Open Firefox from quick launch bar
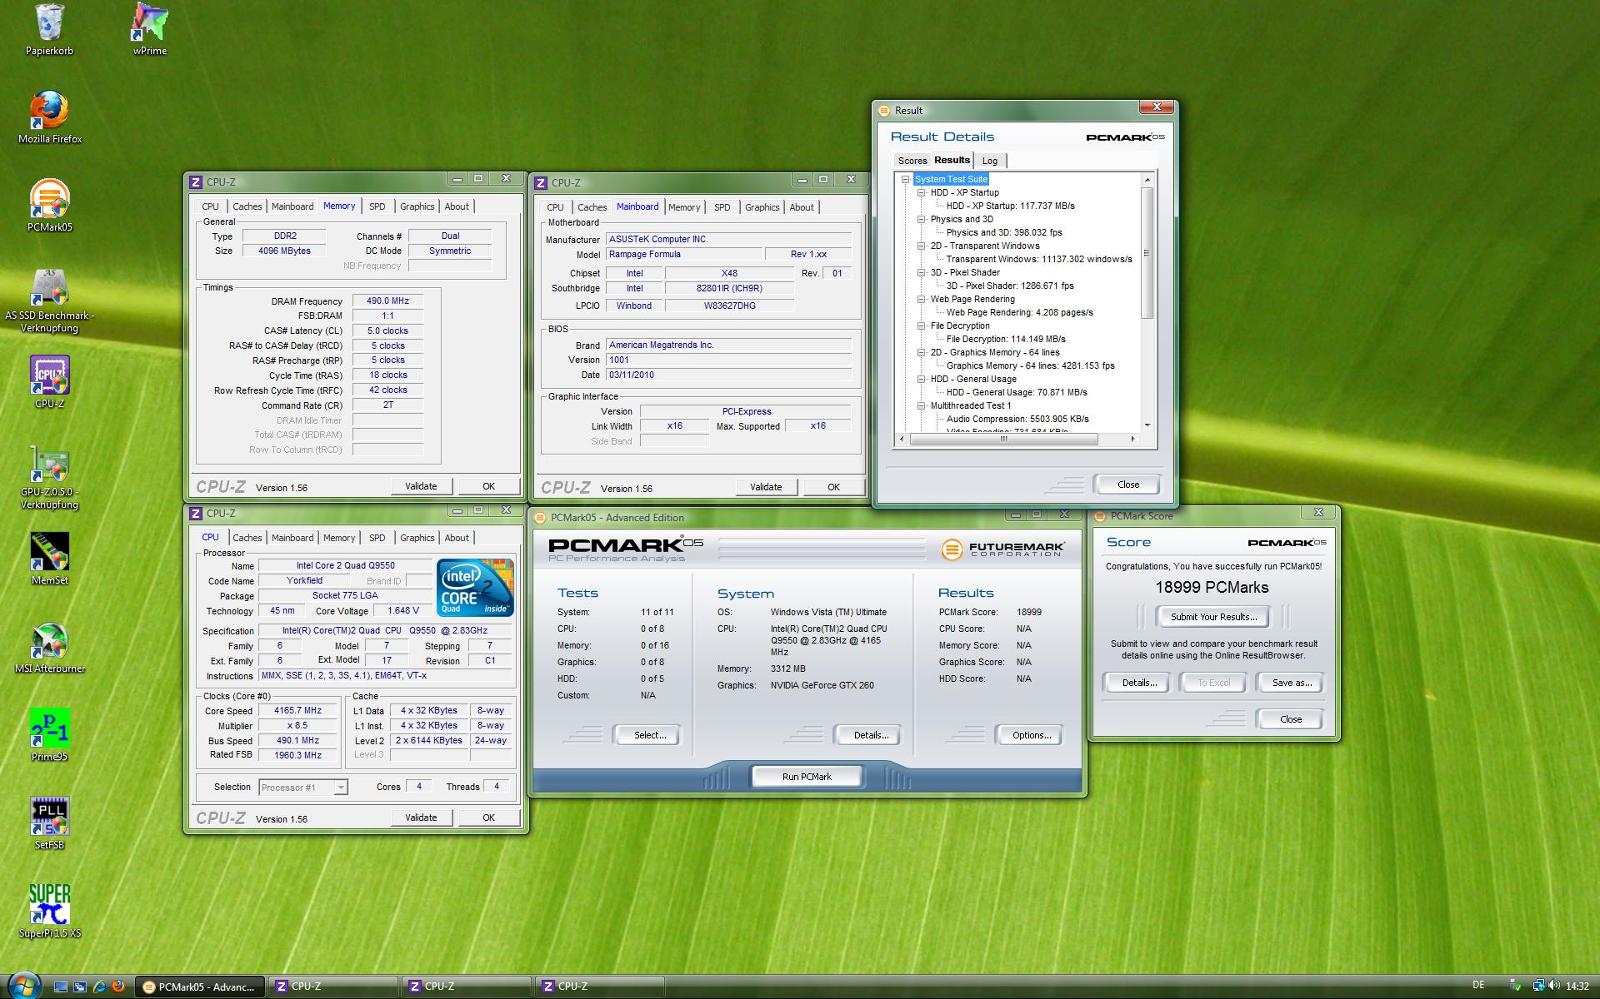The height and width of the screenshot is (999, 1600). click(x=118, y=986)
